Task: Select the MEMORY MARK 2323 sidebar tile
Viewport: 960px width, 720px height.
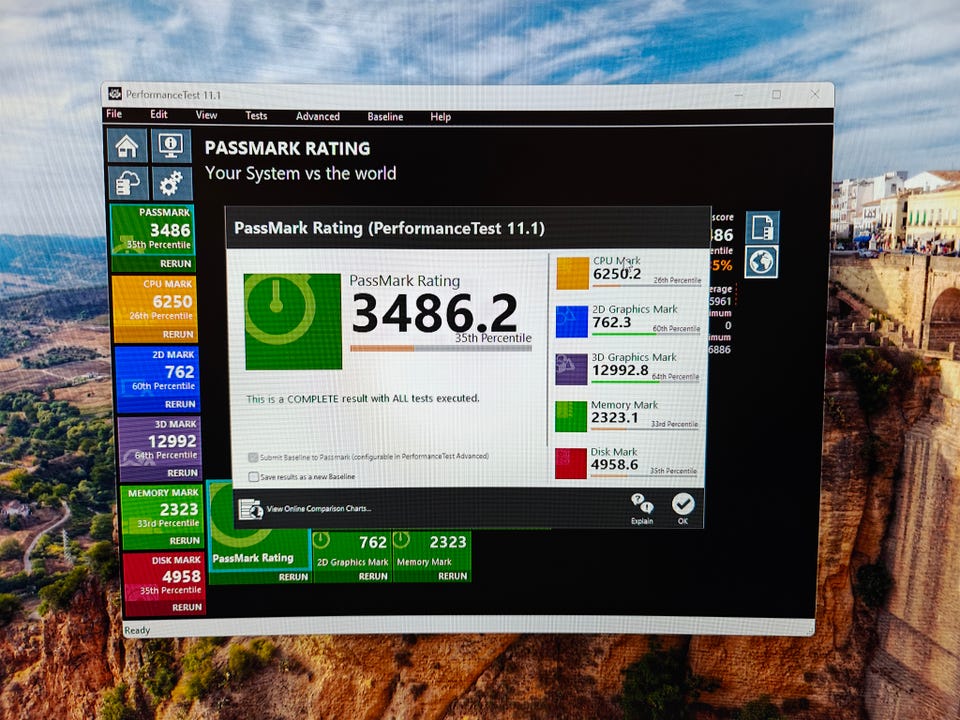Action: (x=162, y=509)
